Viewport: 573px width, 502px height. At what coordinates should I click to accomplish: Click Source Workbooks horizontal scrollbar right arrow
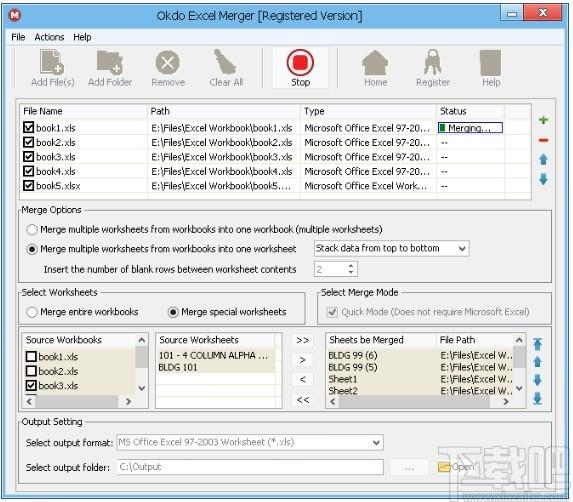click(128, 402)
